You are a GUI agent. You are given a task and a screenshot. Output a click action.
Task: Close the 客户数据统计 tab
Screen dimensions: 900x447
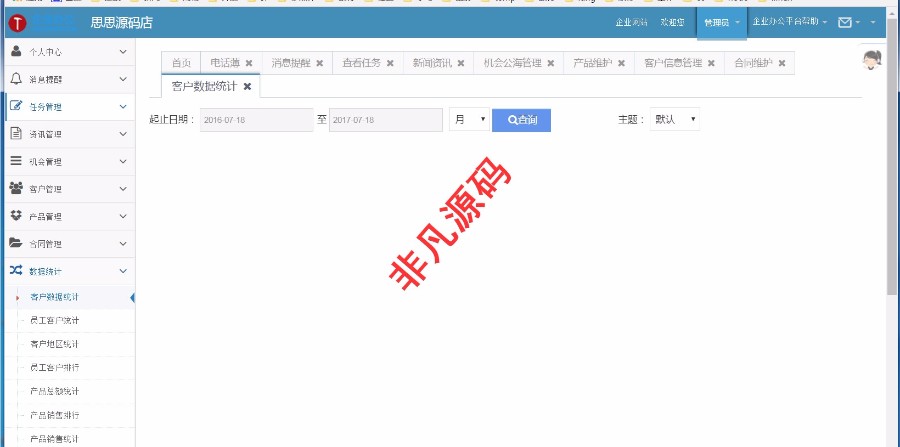(247, 86)
